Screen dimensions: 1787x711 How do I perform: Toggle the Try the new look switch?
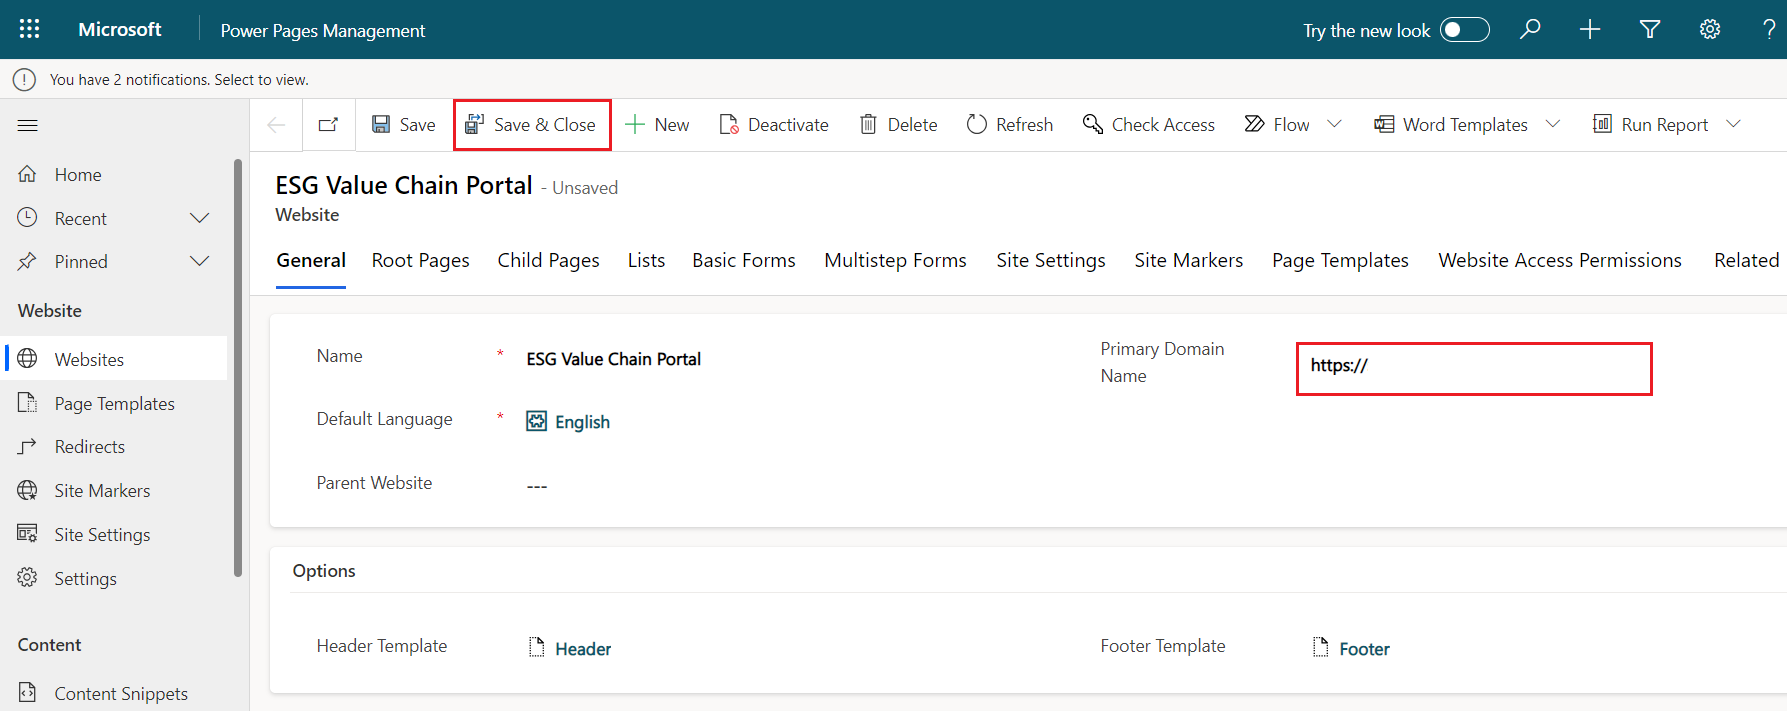1464,30
